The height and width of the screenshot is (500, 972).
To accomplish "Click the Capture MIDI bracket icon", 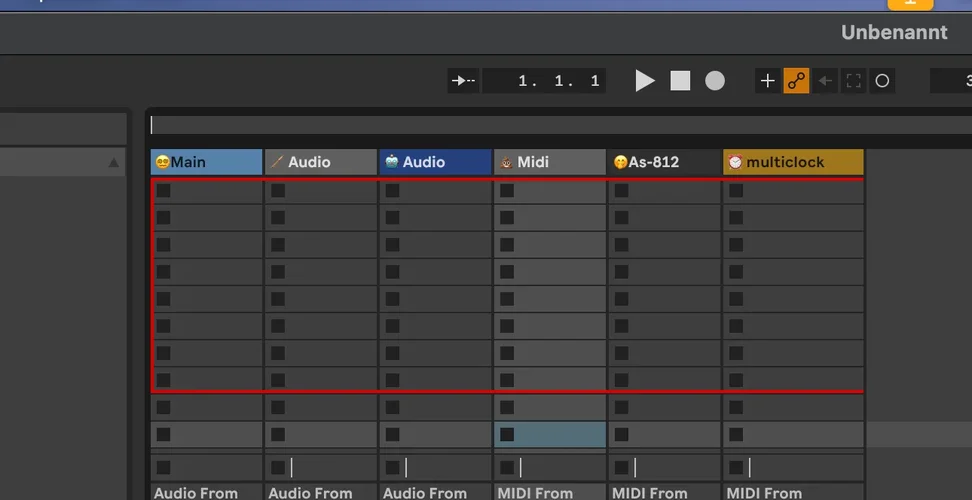I will (853, 81).
